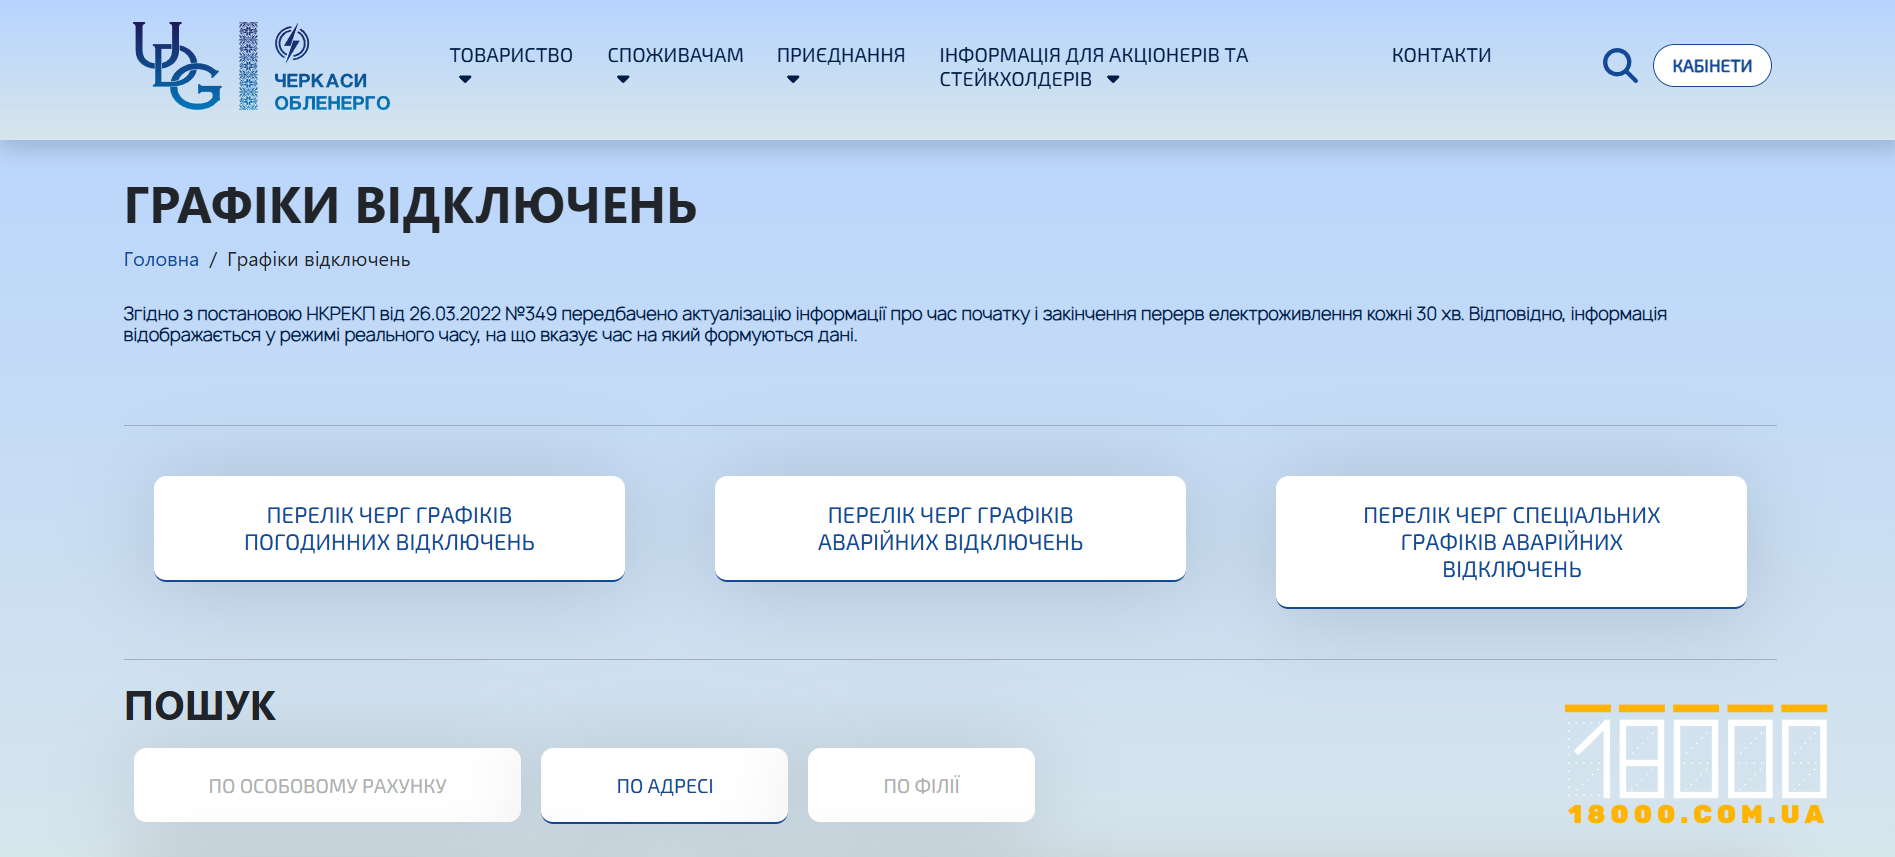This screenshot has height=857, width=1895.
Task: Expand the Споживачам dropdown arrow
Action: [x=623, y=80]
